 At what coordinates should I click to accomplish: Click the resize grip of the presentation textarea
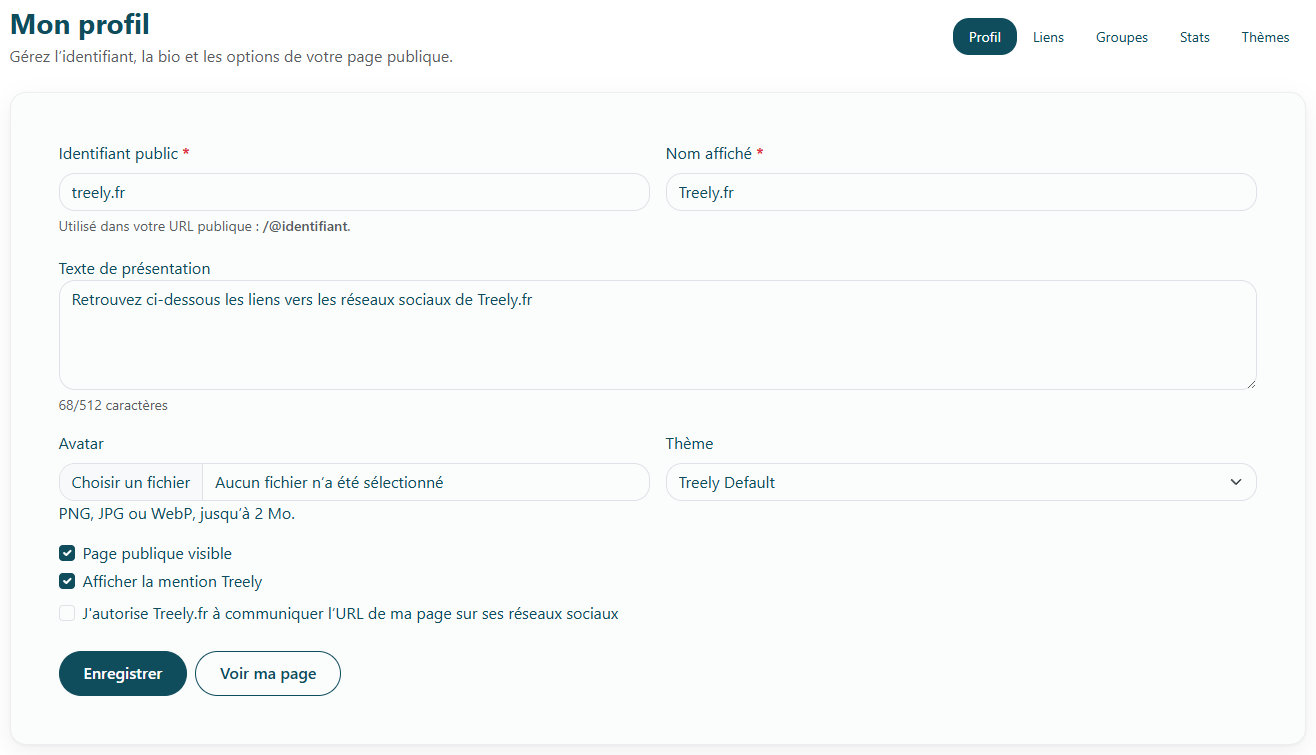coord(1249,382)
